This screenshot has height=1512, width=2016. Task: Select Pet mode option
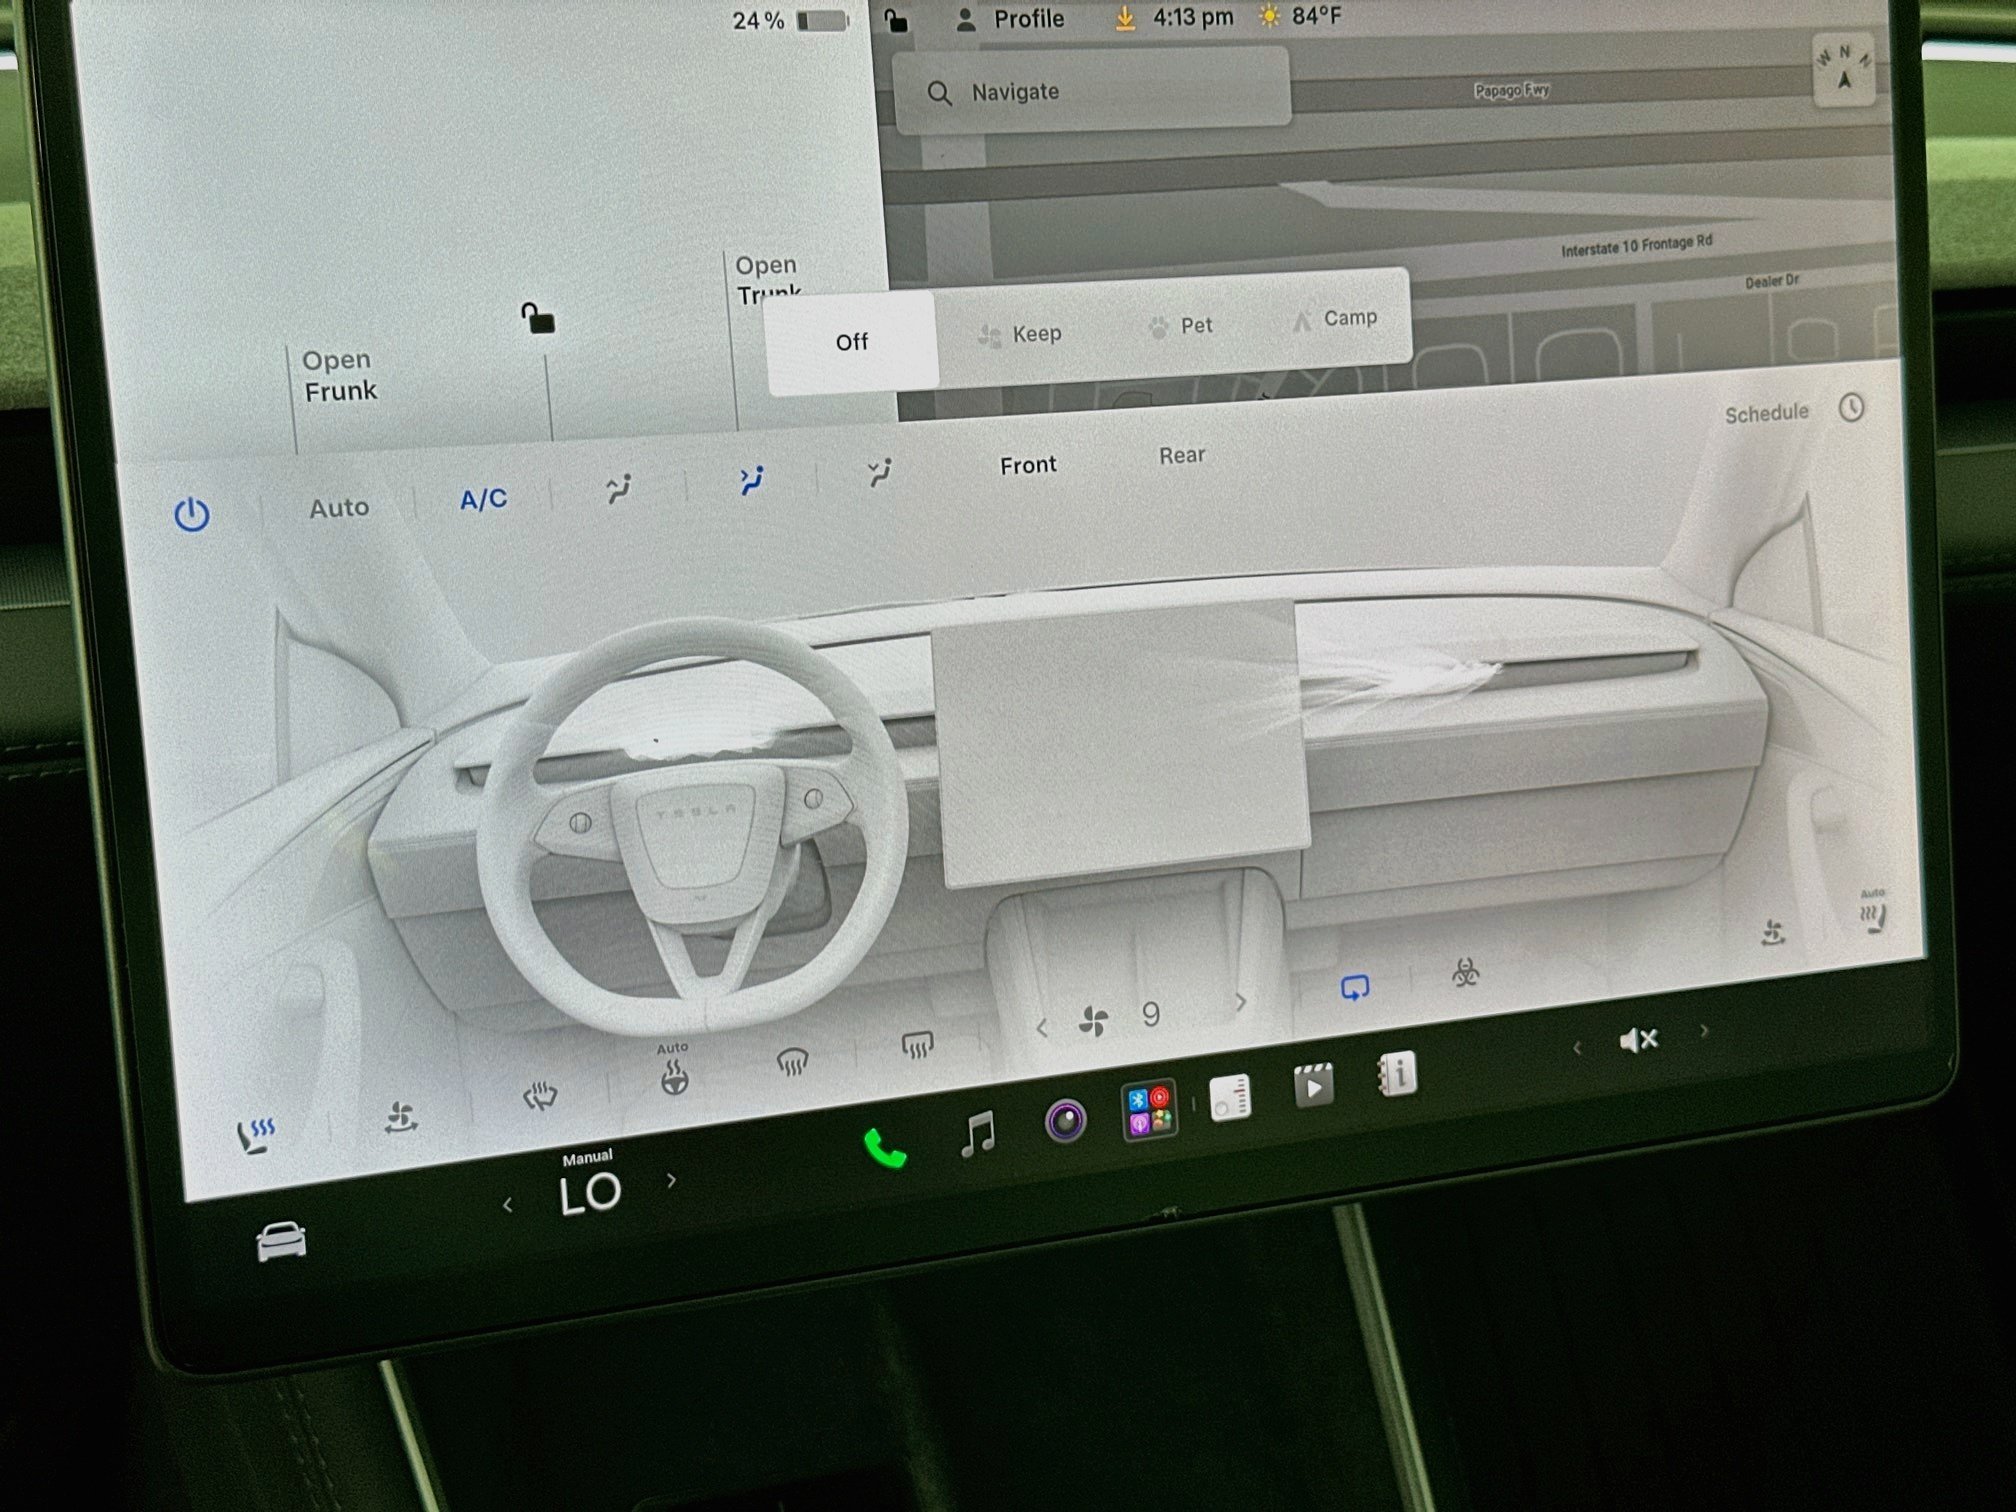tap(1181, 326)
